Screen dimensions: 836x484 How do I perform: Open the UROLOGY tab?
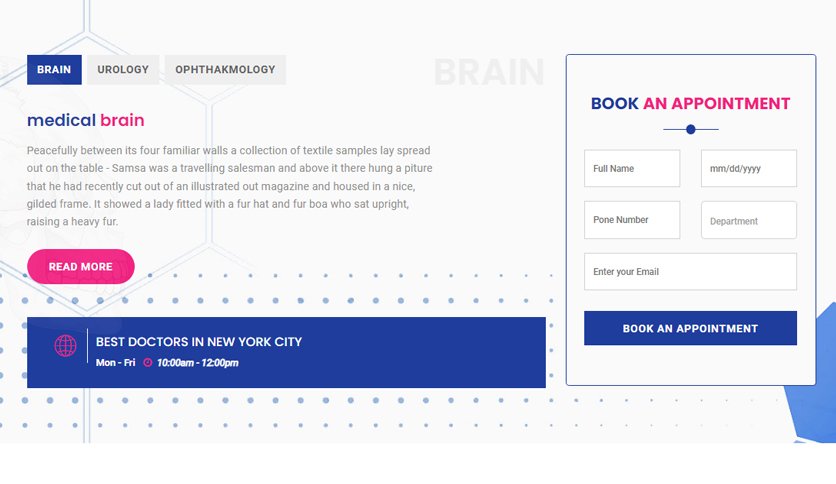(123, 70)
